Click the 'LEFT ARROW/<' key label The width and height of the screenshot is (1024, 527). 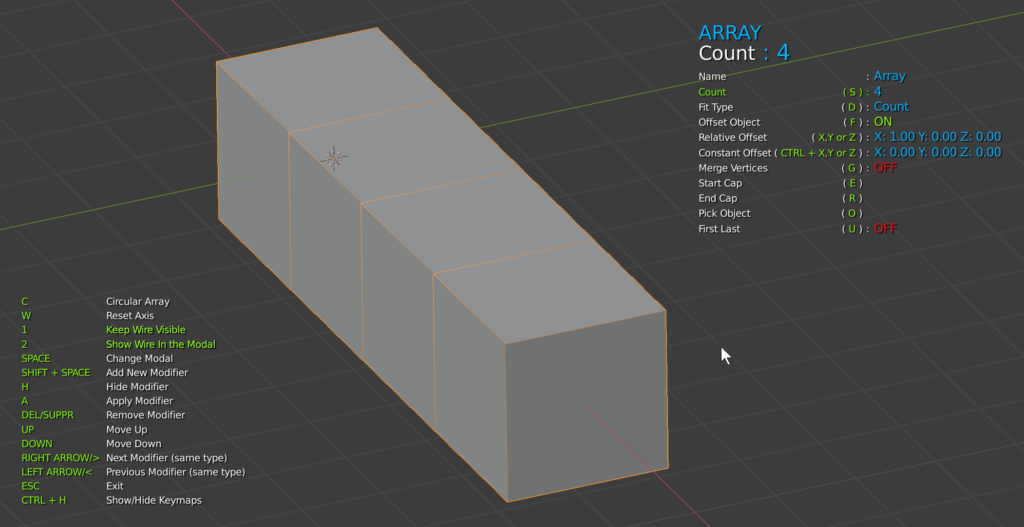57,472
